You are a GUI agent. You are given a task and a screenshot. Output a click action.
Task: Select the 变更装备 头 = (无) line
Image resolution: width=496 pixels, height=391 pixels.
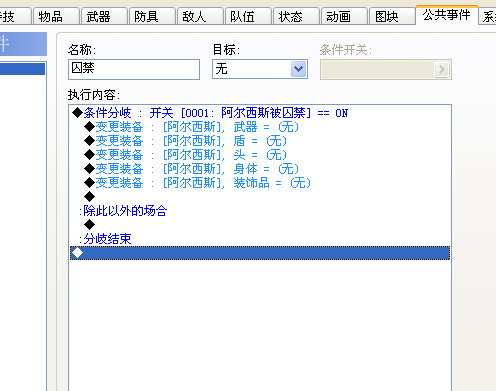260,155
